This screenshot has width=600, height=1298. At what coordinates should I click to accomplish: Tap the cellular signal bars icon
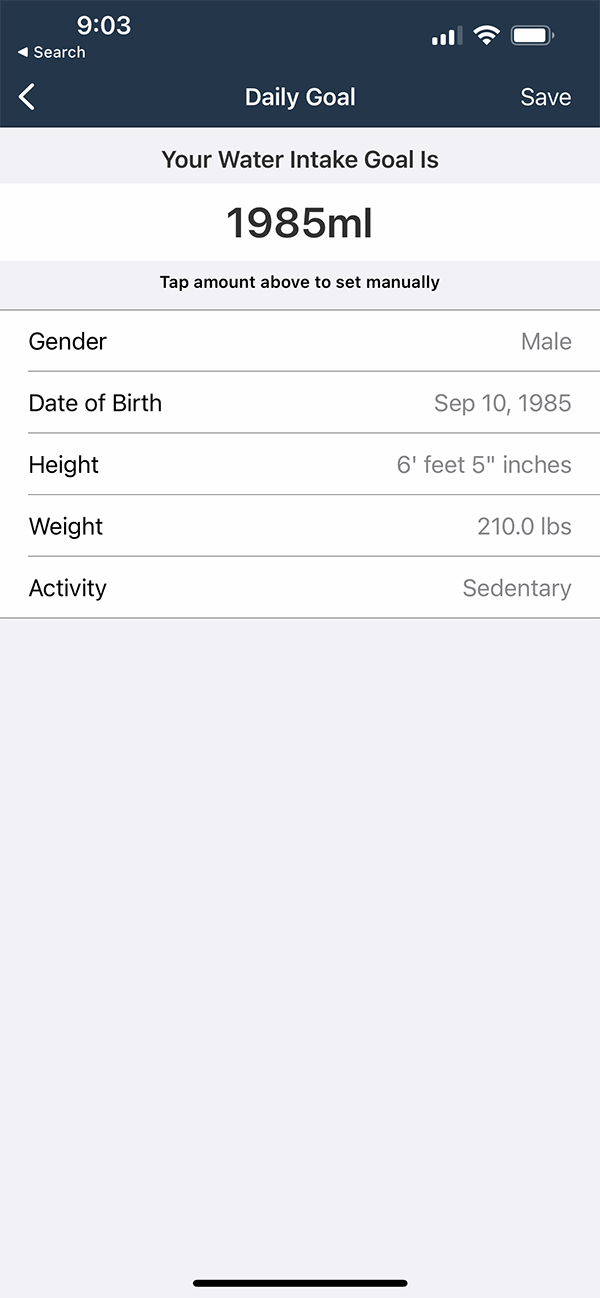pos(446,38)
